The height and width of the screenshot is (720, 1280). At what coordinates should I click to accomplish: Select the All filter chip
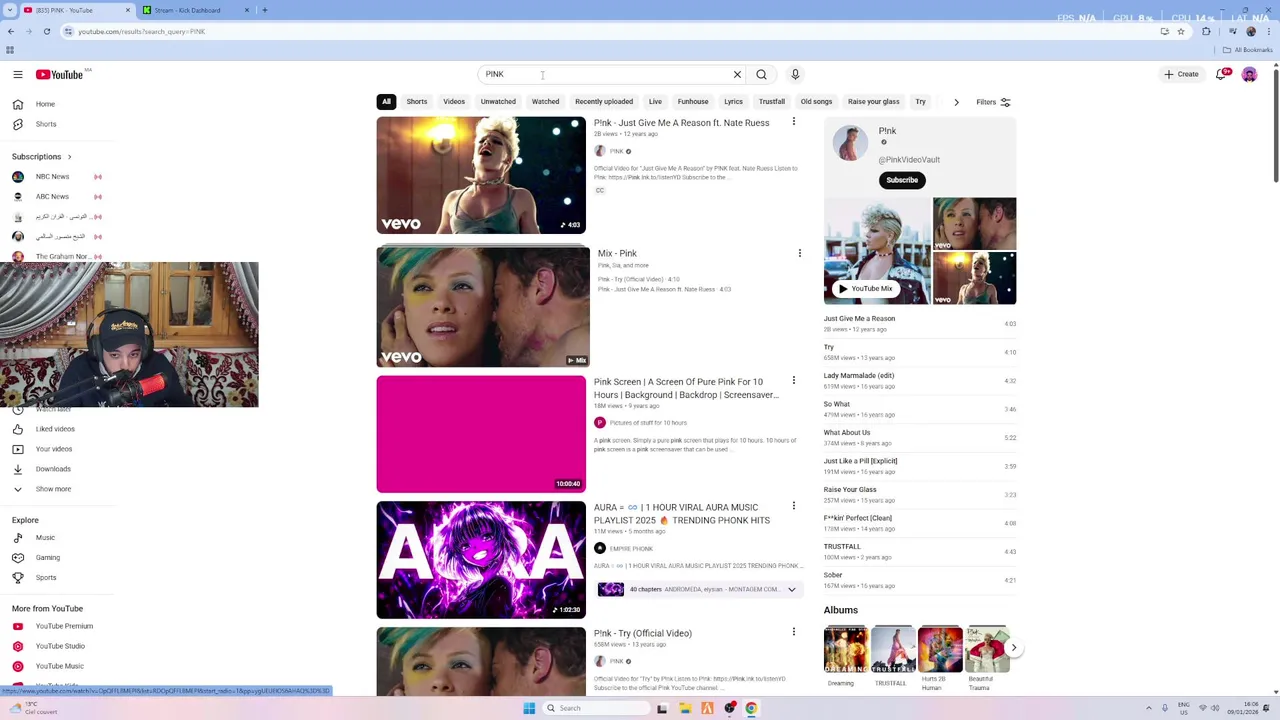coord(386,101)
